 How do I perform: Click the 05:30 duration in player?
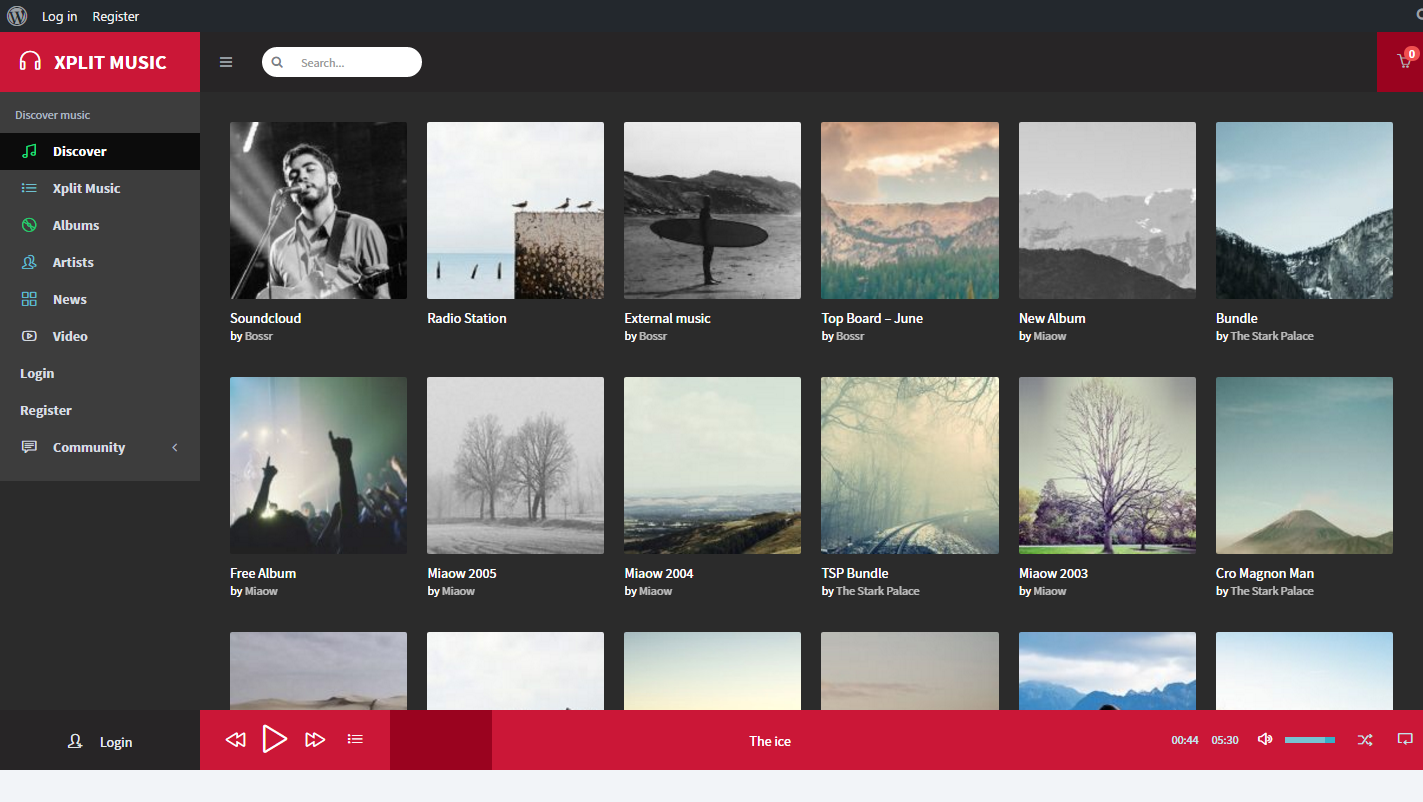(1225, 740)
